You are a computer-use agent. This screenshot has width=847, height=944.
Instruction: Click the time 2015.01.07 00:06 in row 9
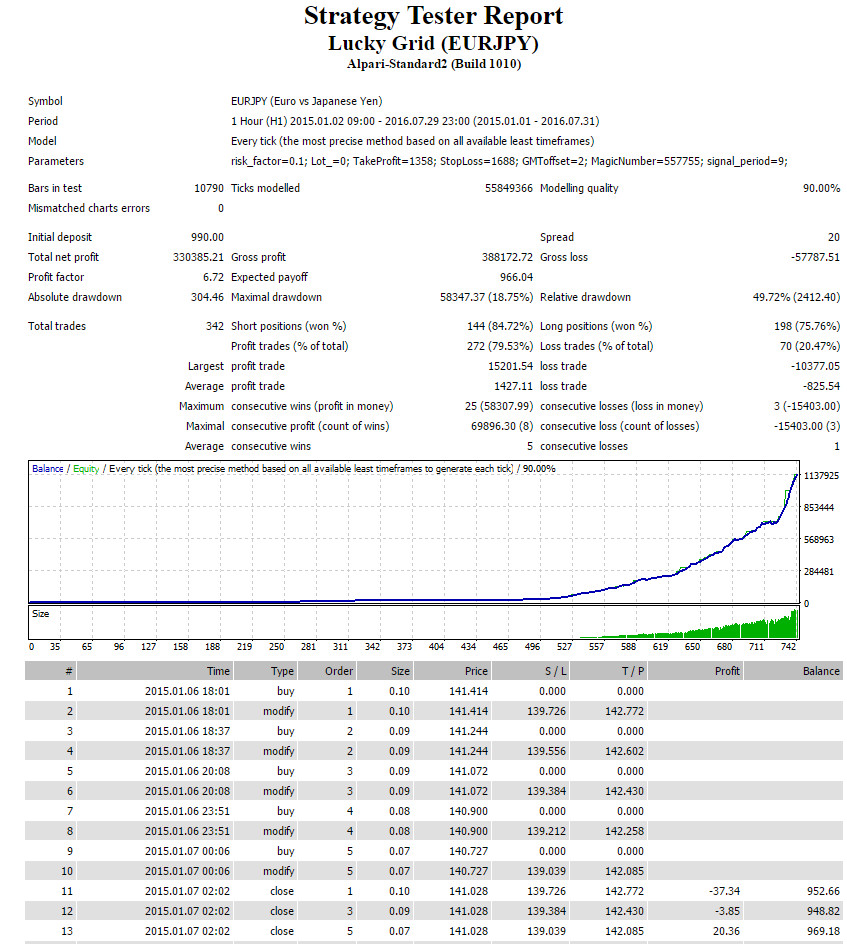click(187, 851)
